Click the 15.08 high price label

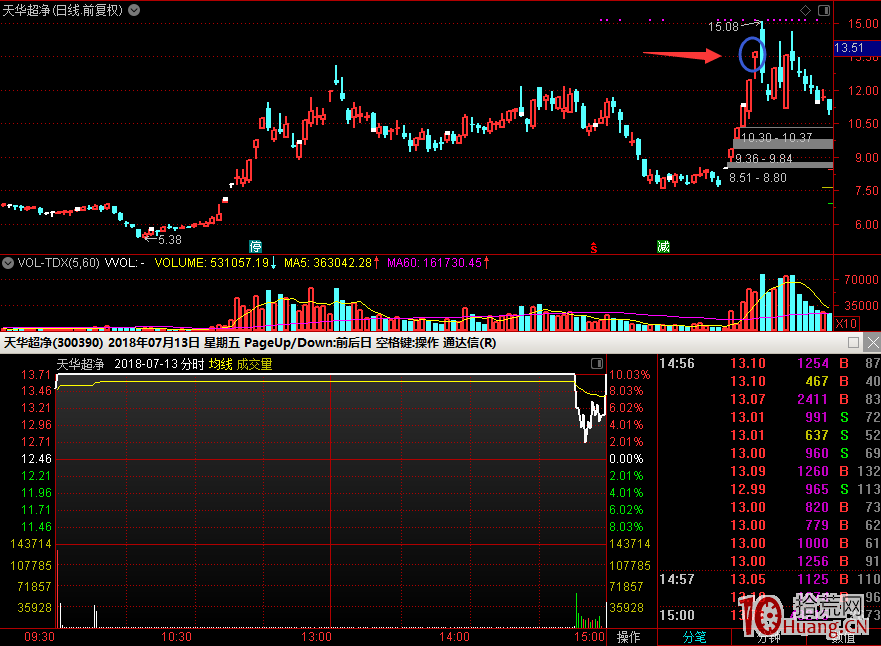(723, 26)
